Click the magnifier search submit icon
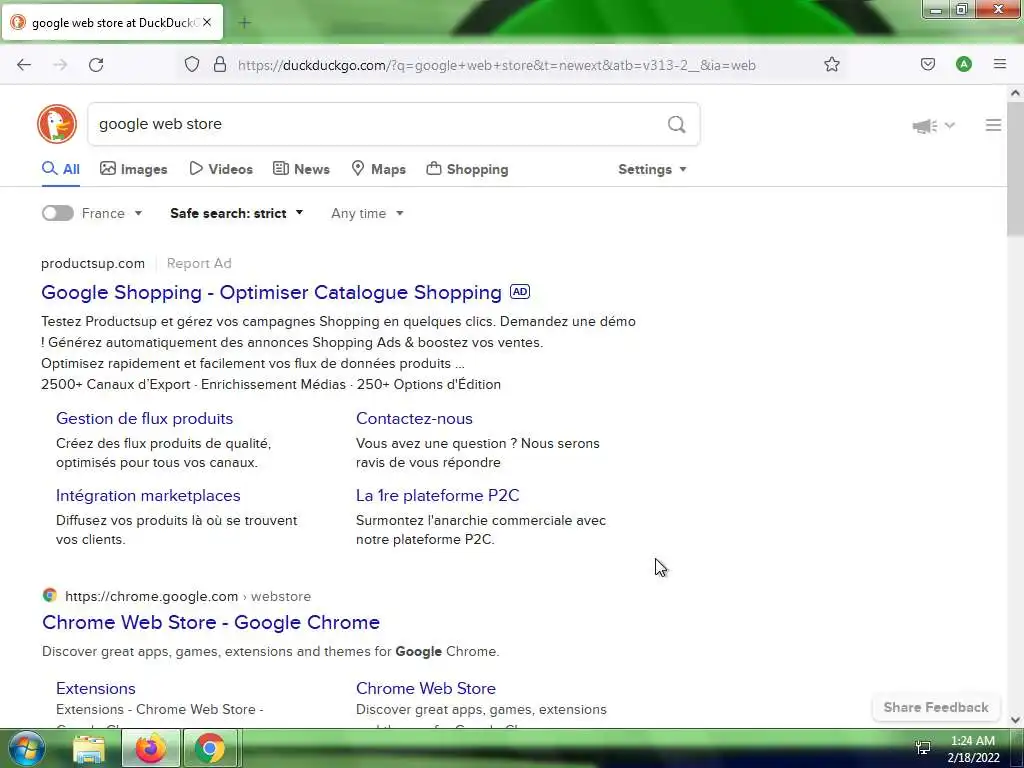 pyautogui.click(x=677, y=124)
